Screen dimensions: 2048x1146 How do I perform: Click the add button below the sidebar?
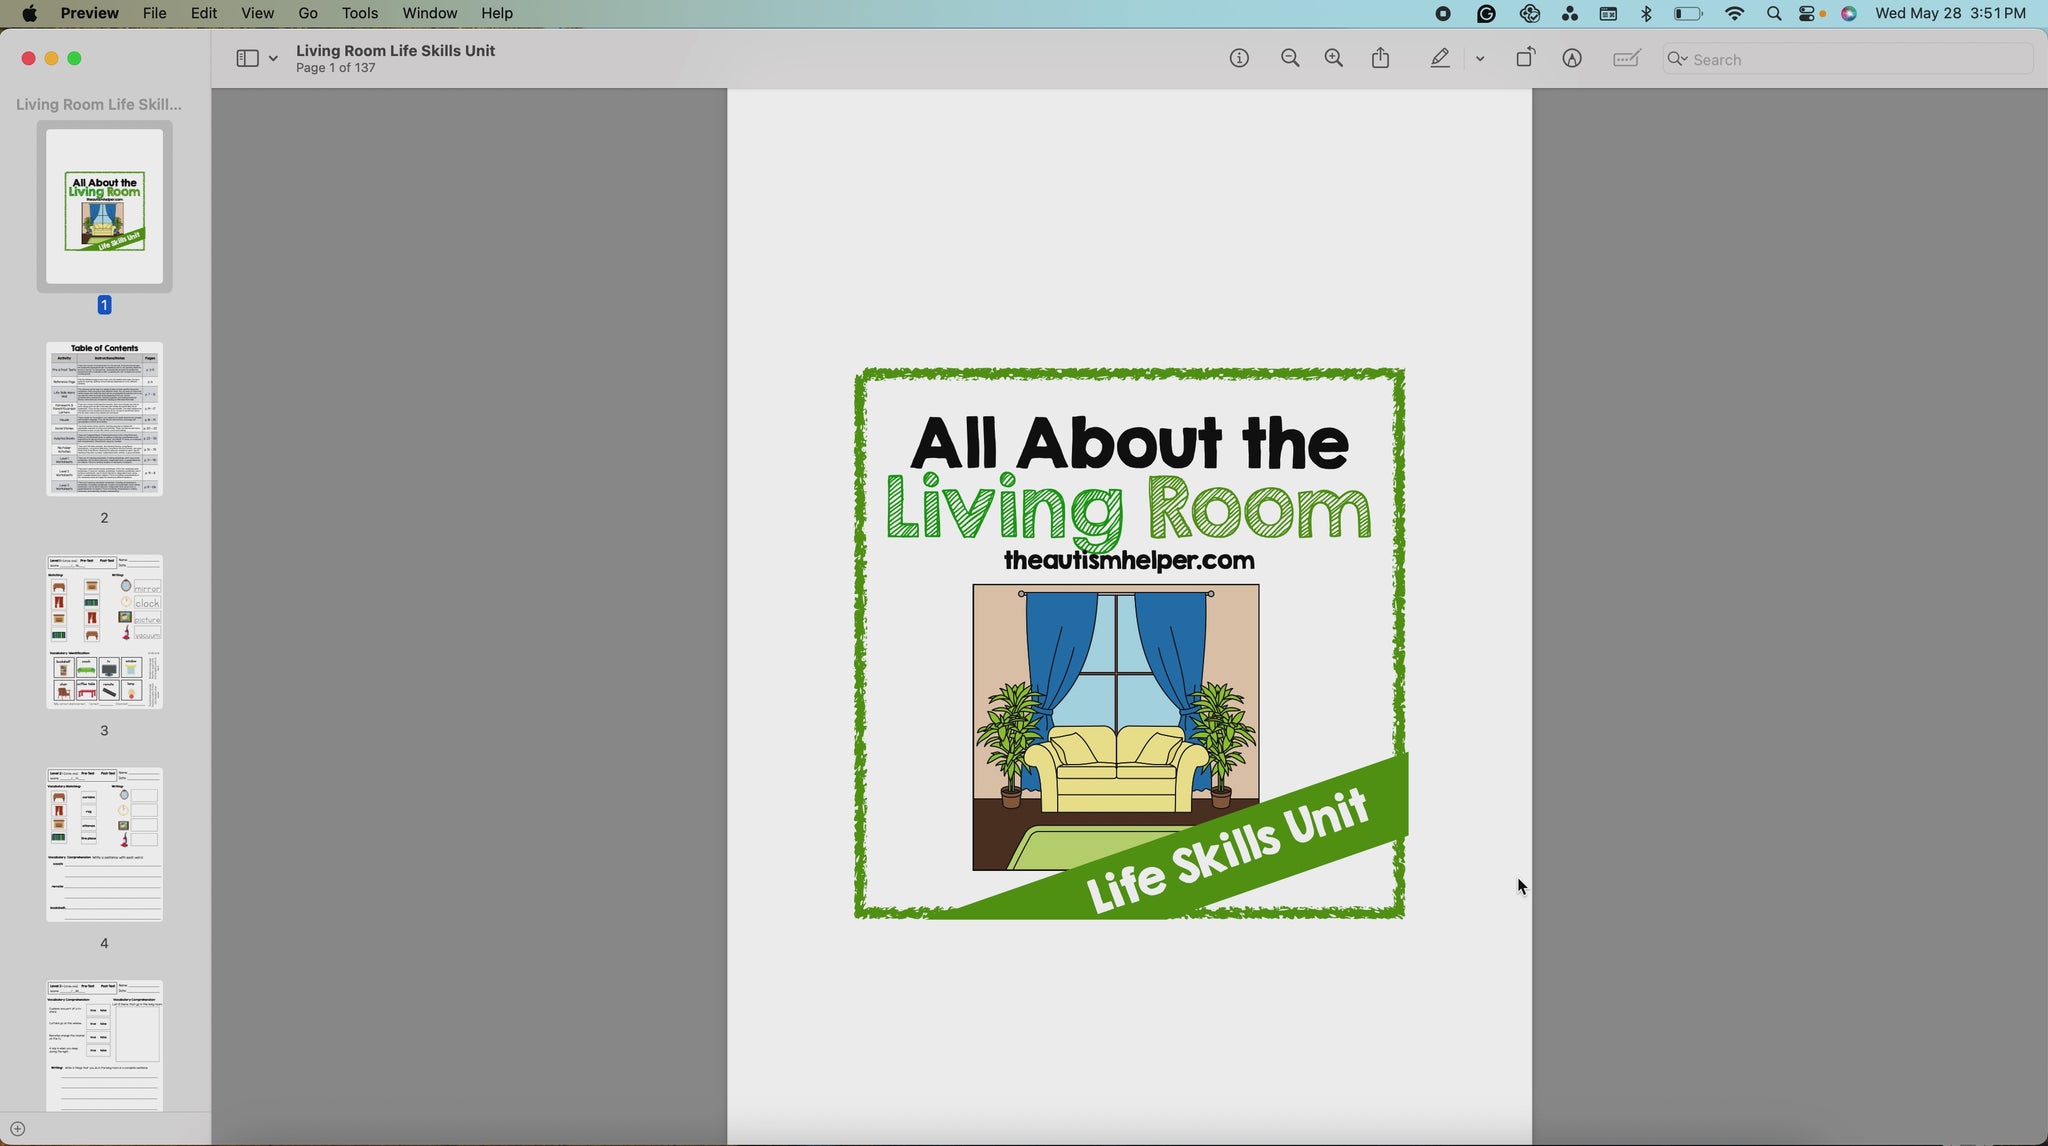17,1129
